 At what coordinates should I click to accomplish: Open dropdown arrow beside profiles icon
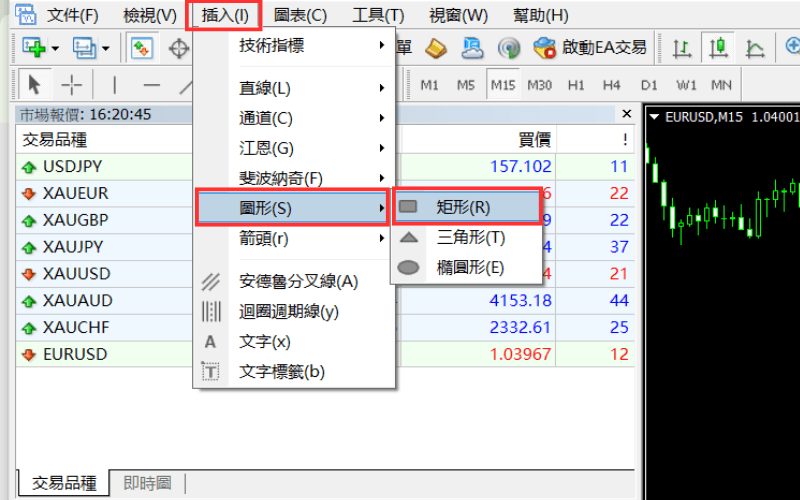click(x=105, y=48)
